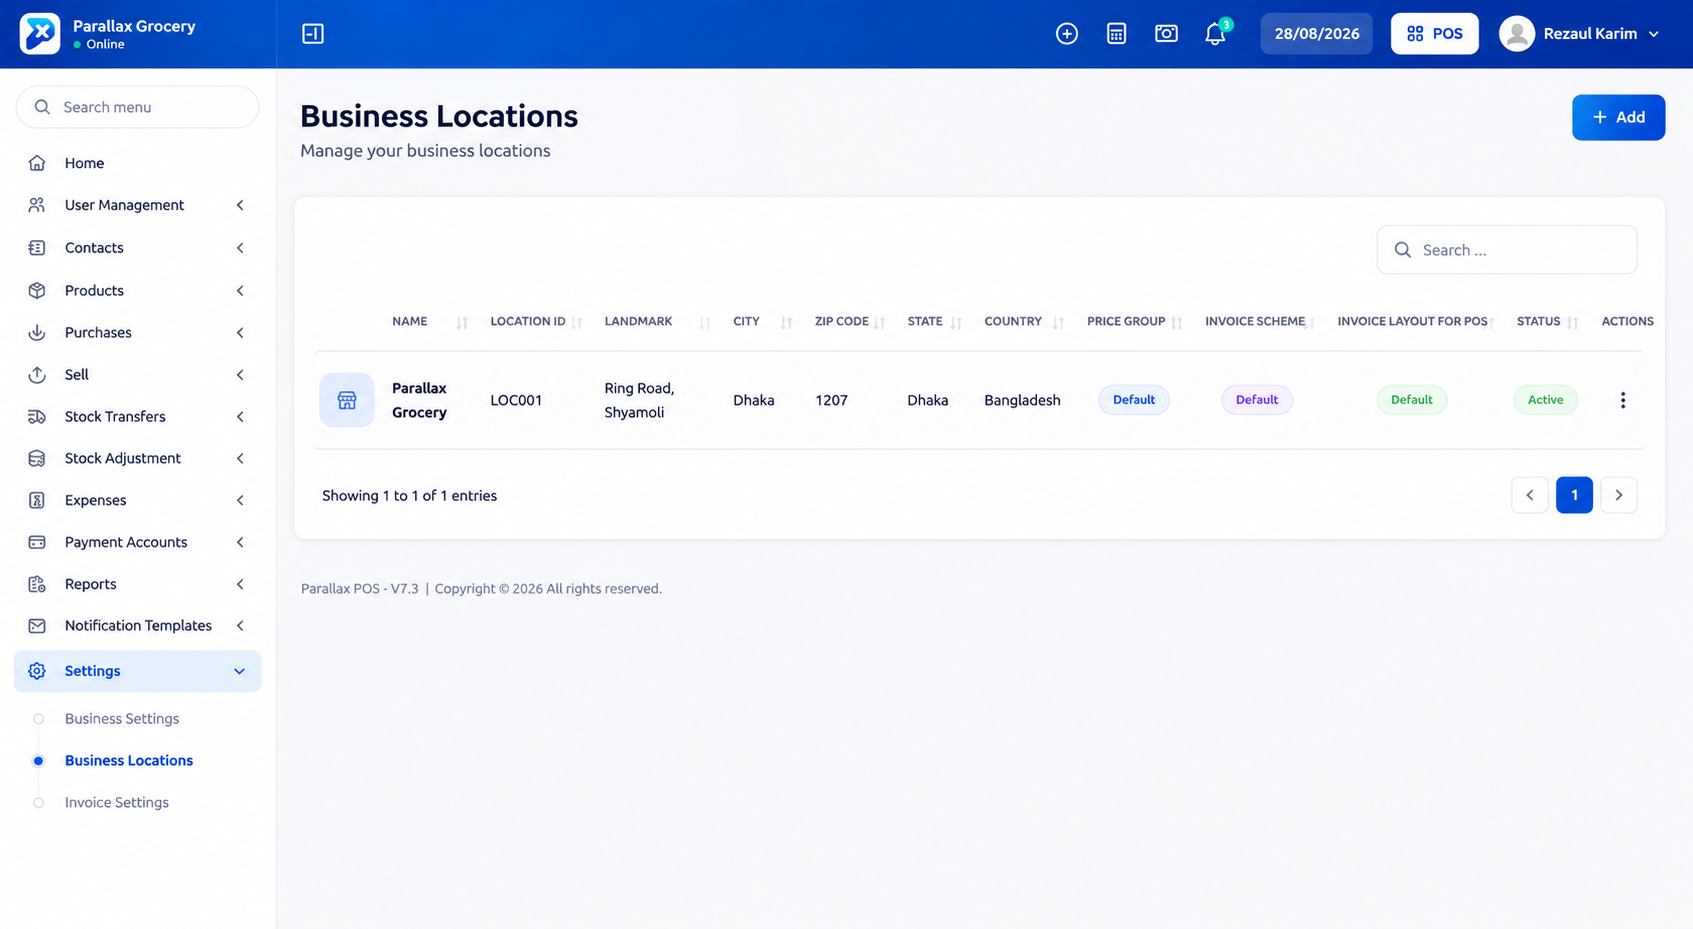Sort table by Location ID column
Screen dimensions: 1693x929
click(536, 322)
